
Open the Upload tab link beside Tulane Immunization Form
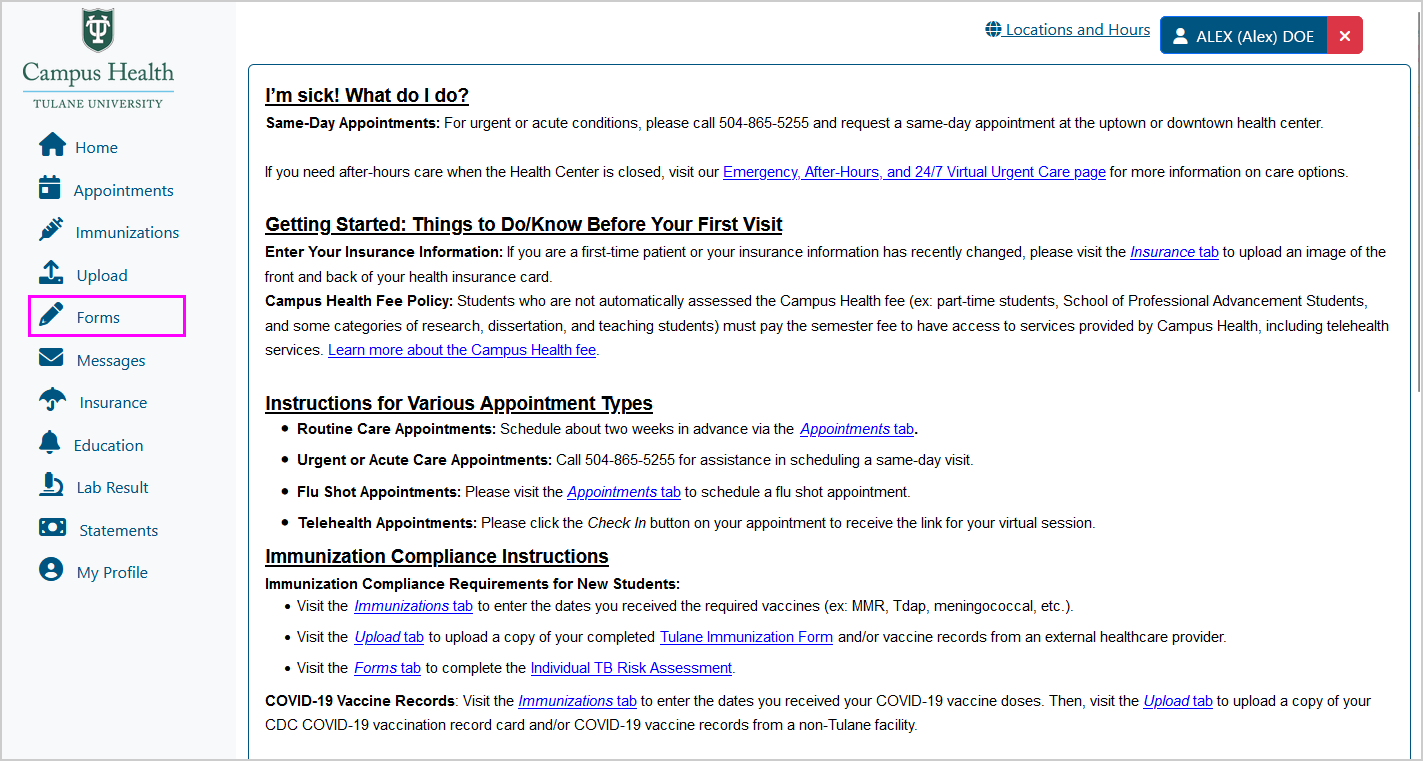pos(389,636)
